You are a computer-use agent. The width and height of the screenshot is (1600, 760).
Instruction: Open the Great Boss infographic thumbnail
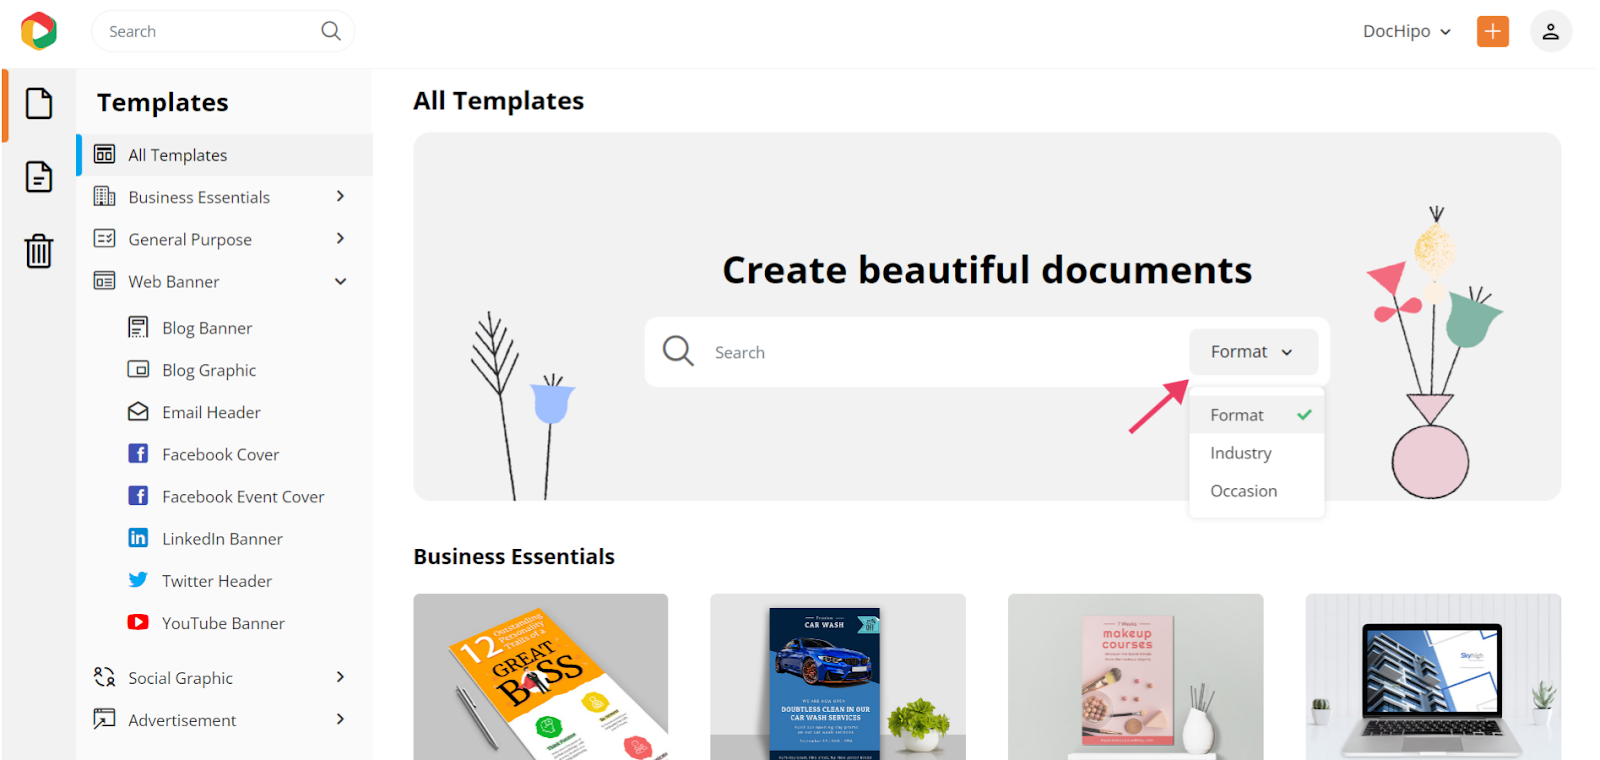coord(541,677)
